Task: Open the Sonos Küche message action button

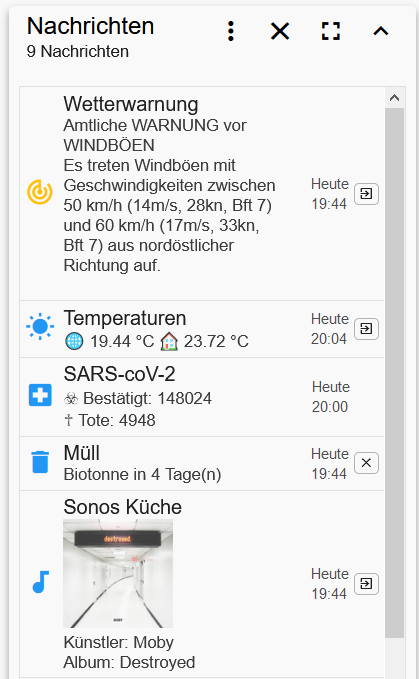Action: [367, 584]
